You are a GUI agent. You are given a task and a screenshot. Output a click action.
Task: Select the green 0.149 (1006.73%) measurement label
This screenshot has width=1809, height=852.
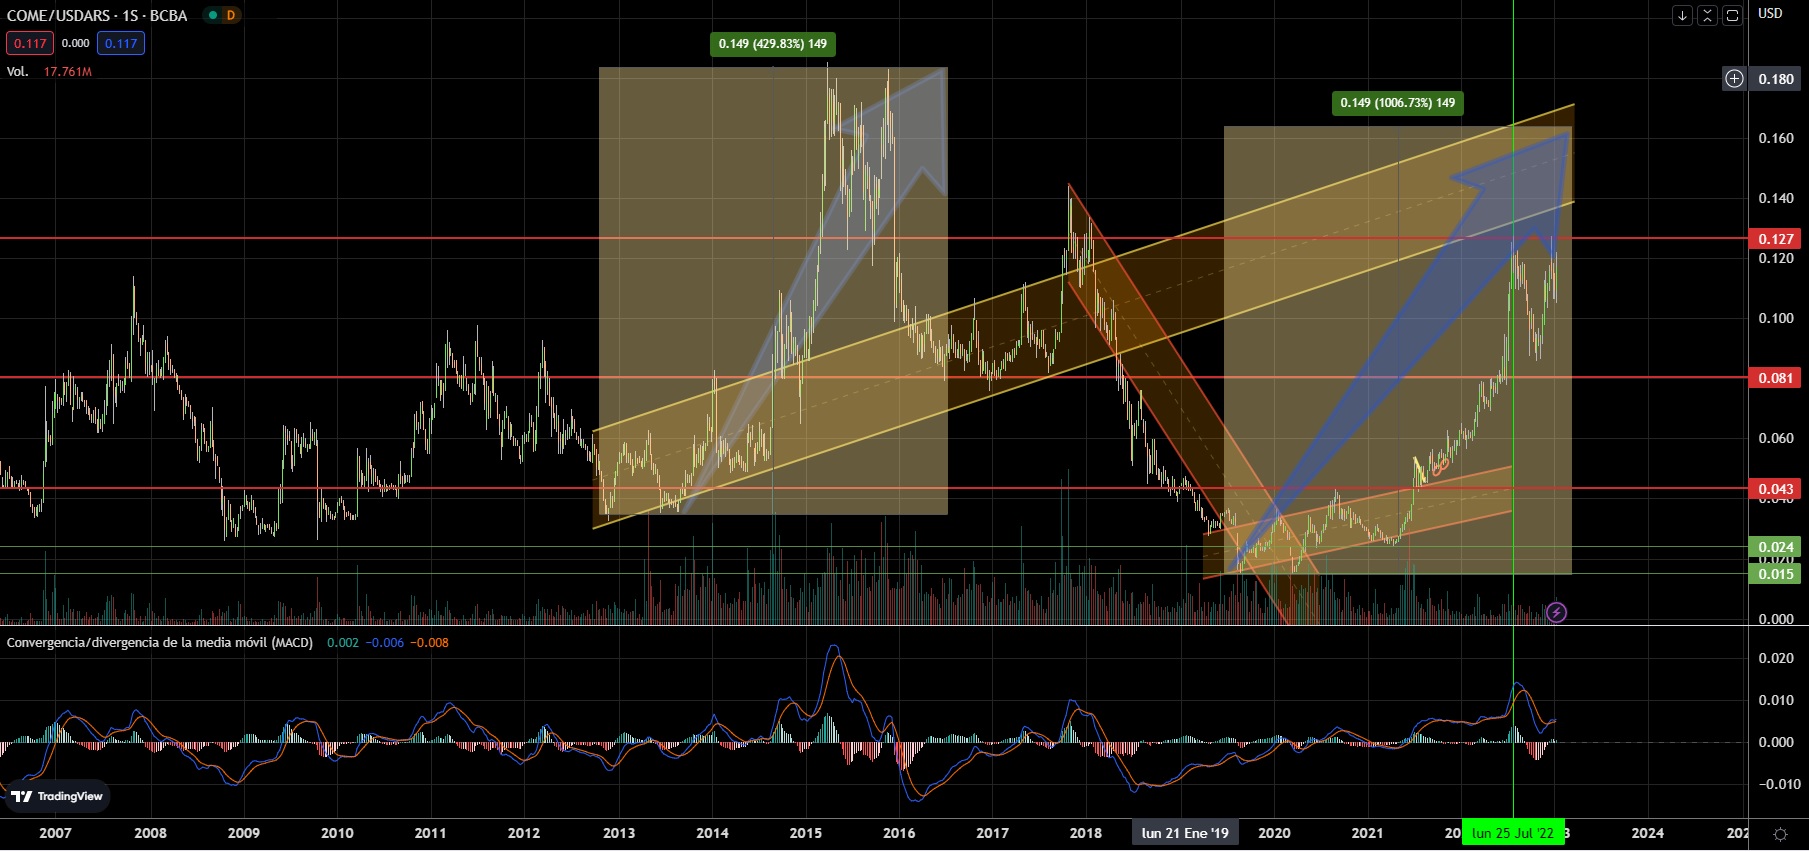click(1397, 103)
